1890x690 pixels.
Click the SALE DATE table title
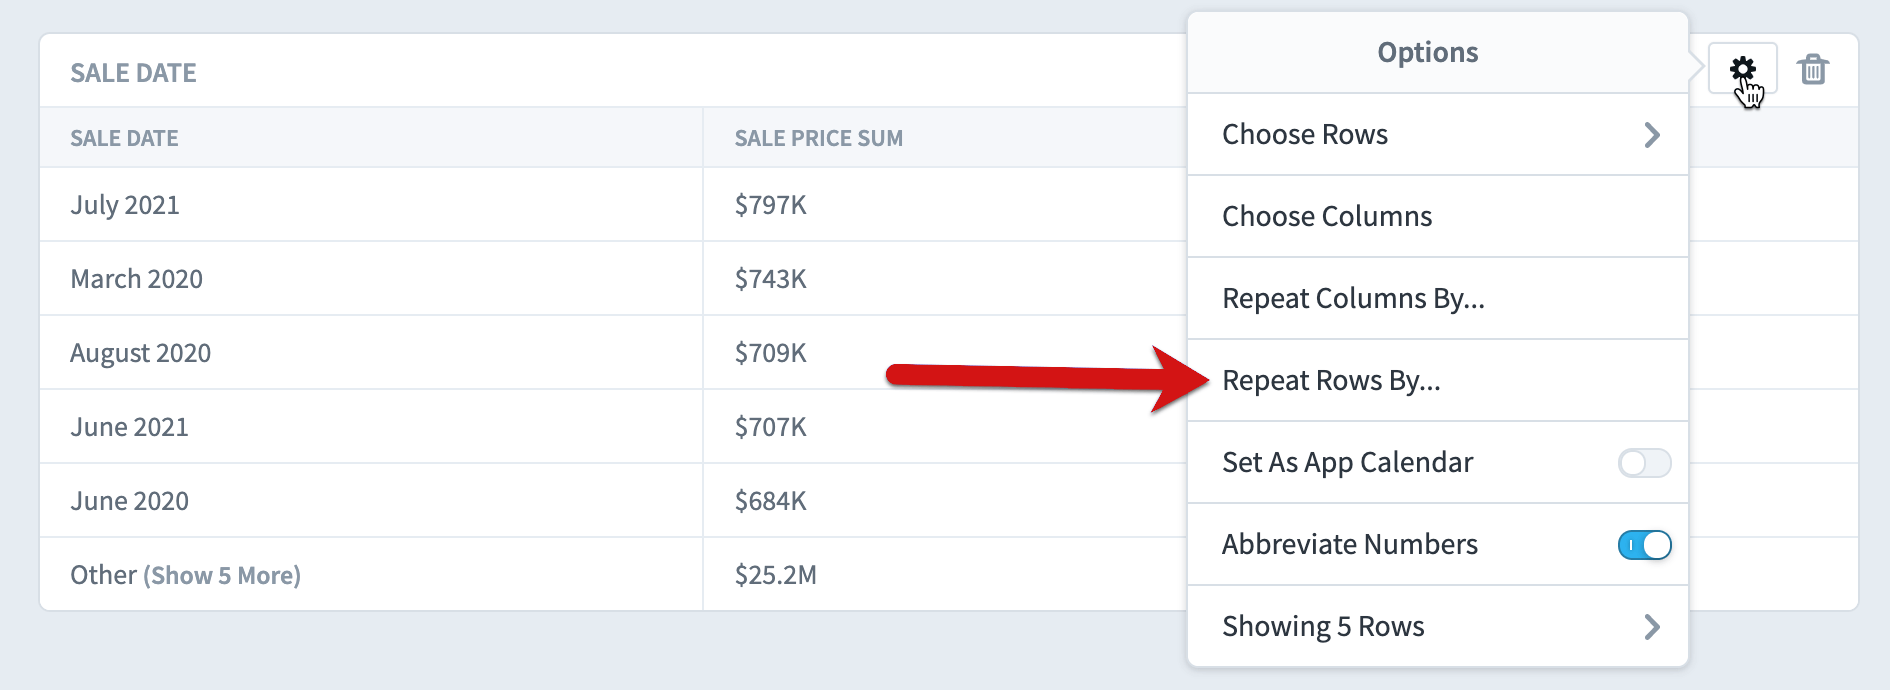point(133,73)
